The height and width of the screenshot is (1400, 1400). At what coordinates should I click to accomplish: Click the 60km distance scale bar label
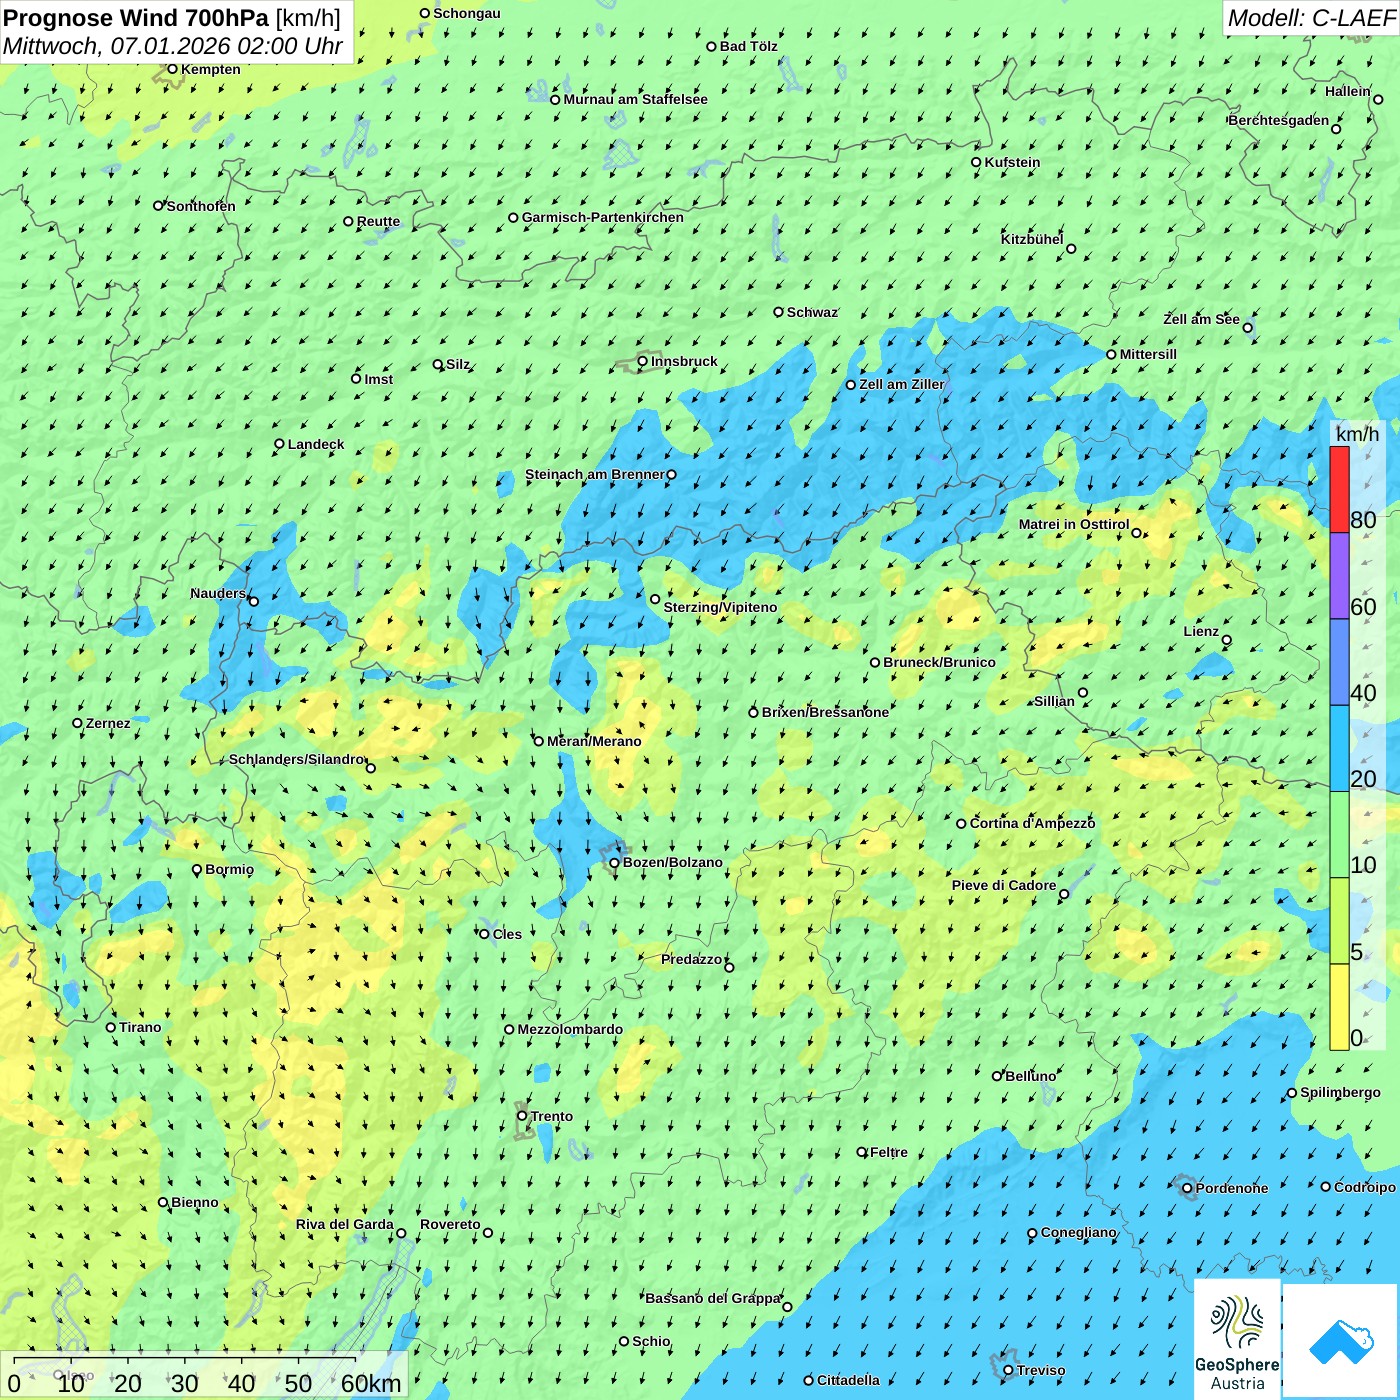pos(371,1383)
